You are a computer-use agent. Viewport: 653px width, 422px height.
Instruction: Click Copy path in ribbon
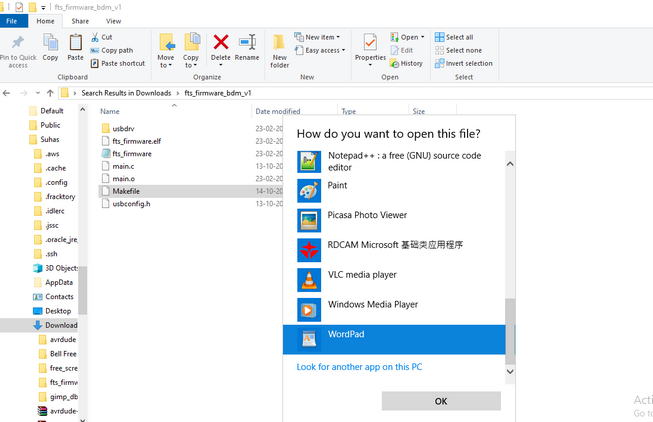point(112,50)
